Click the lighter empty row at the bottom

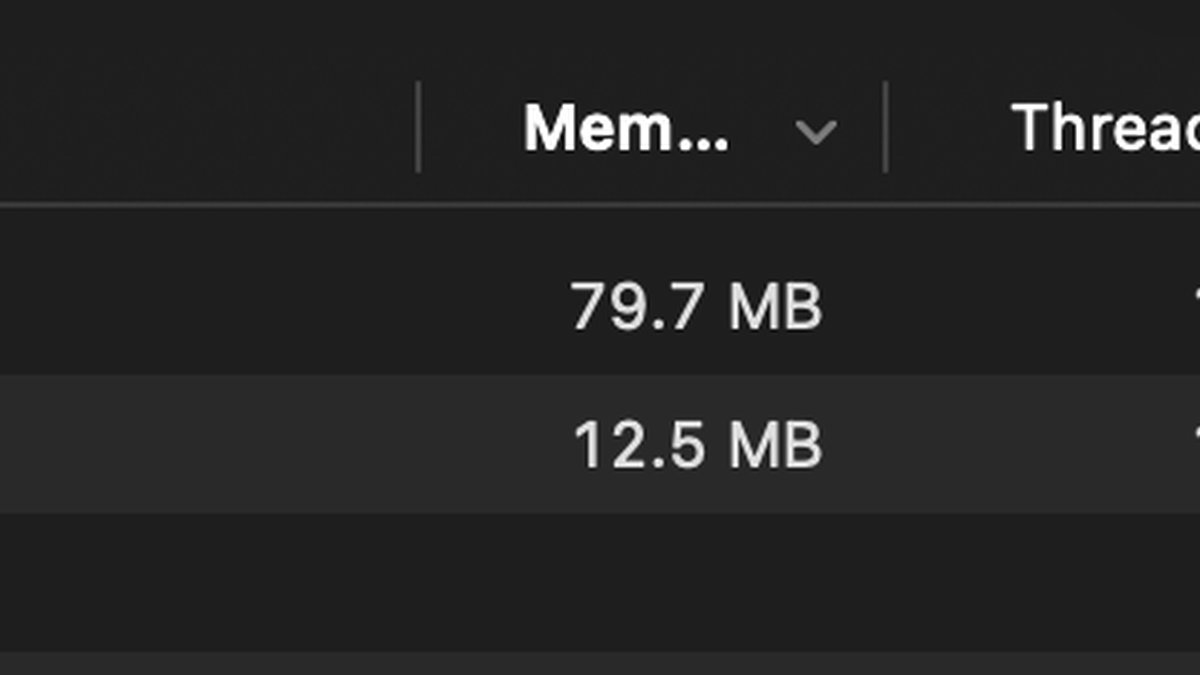click(600, 663)
